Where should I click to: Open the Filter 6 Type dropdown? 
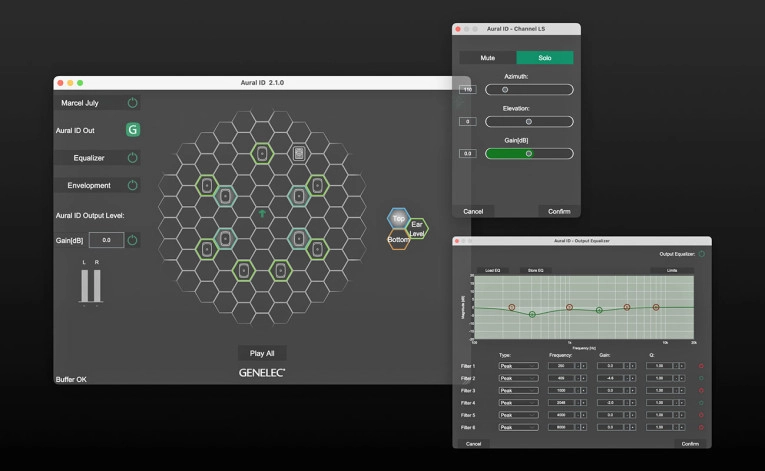(x=519, y=427)
